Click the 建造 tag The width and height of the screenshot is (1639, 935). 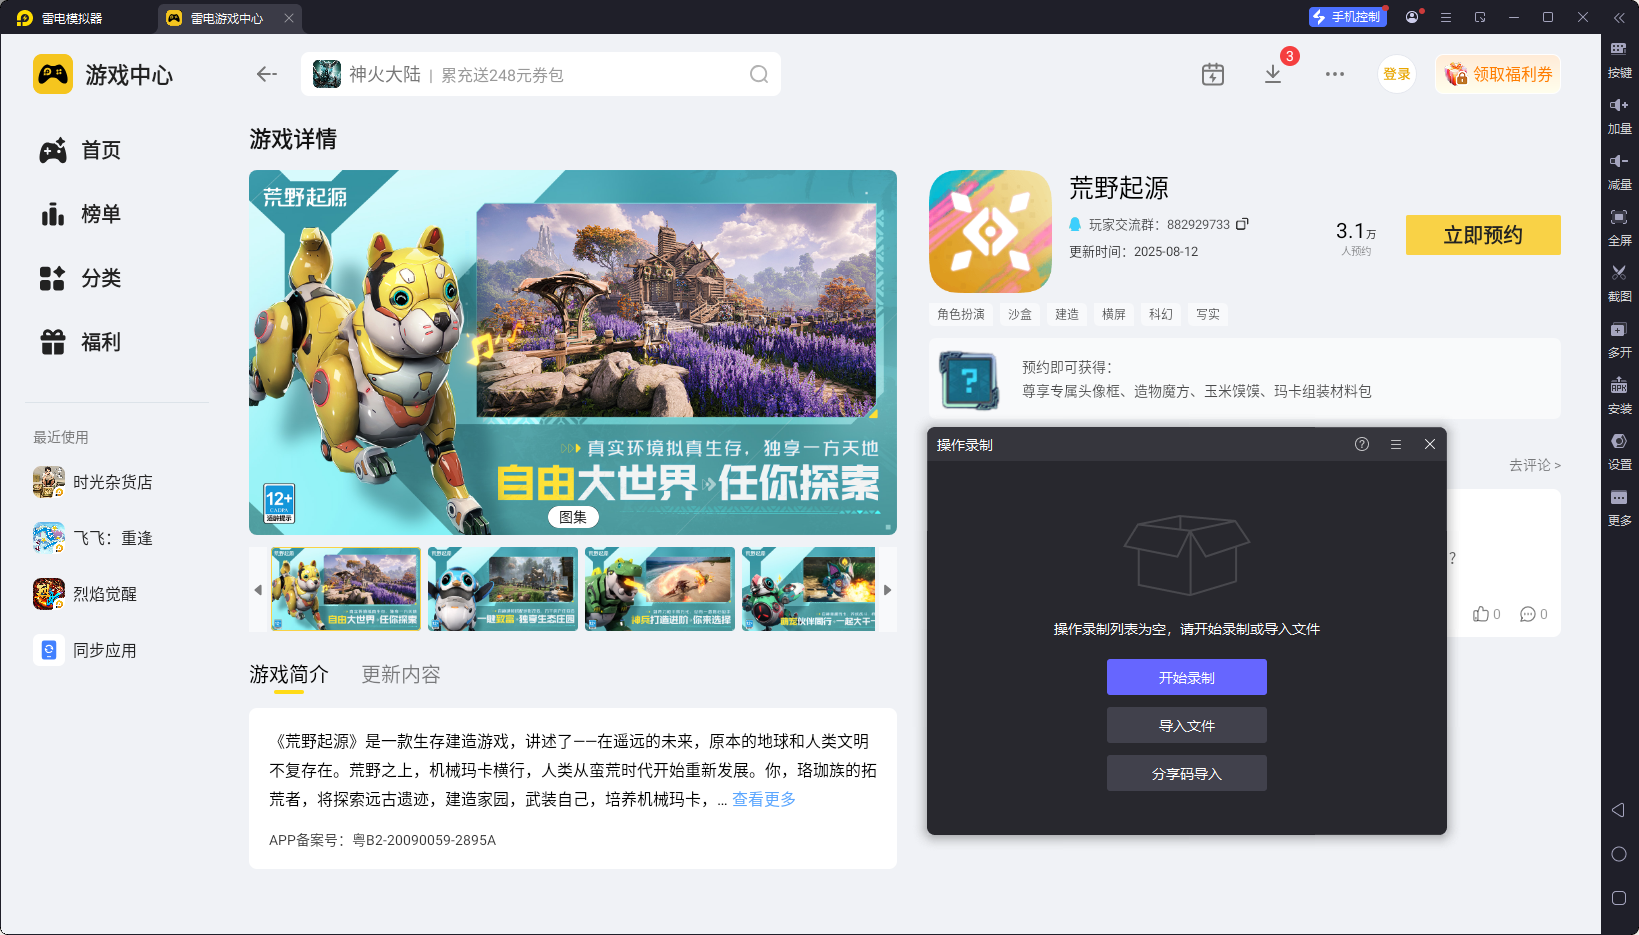(x=1067, y=314)
